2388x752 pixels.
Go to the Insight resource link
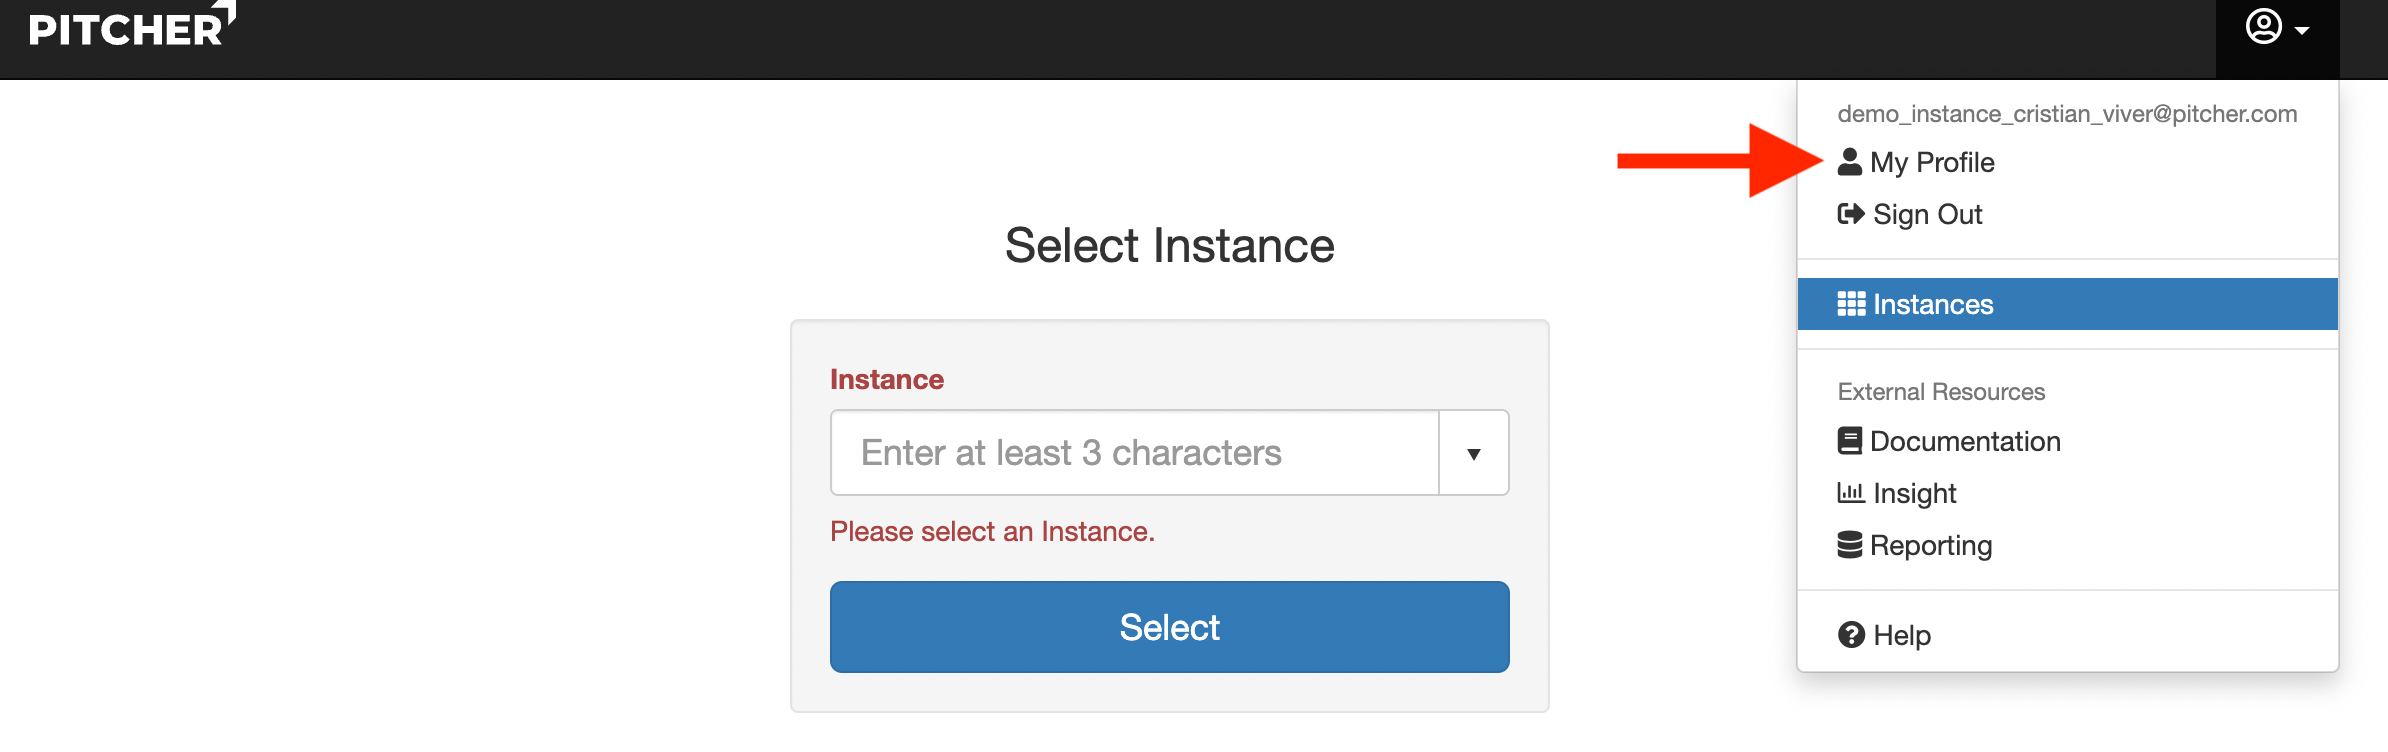click(1914, 493)
